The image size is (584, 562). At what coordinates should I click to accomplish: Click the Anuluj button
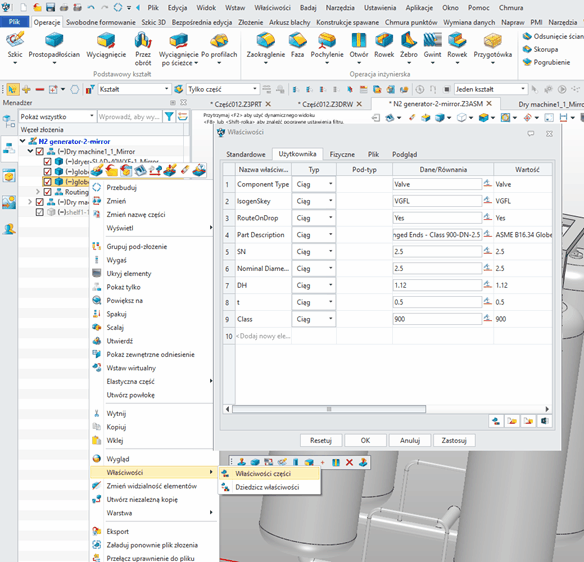click(410, 440)
